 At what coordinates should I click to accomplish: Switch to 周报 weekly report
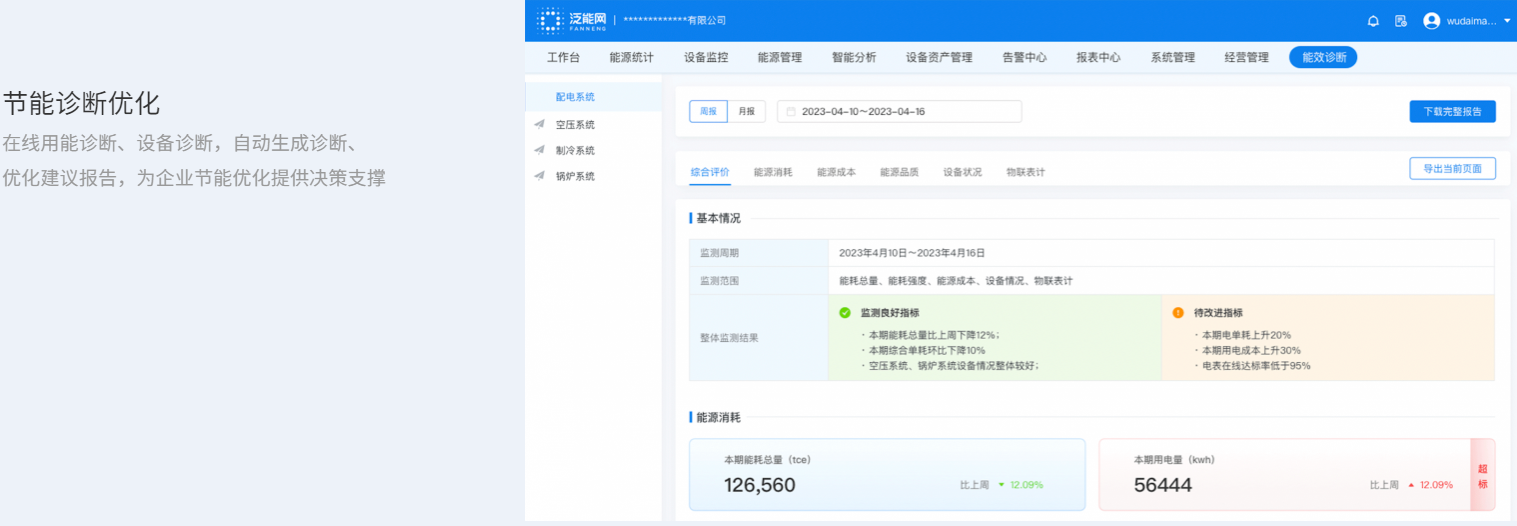pos(708,111)
